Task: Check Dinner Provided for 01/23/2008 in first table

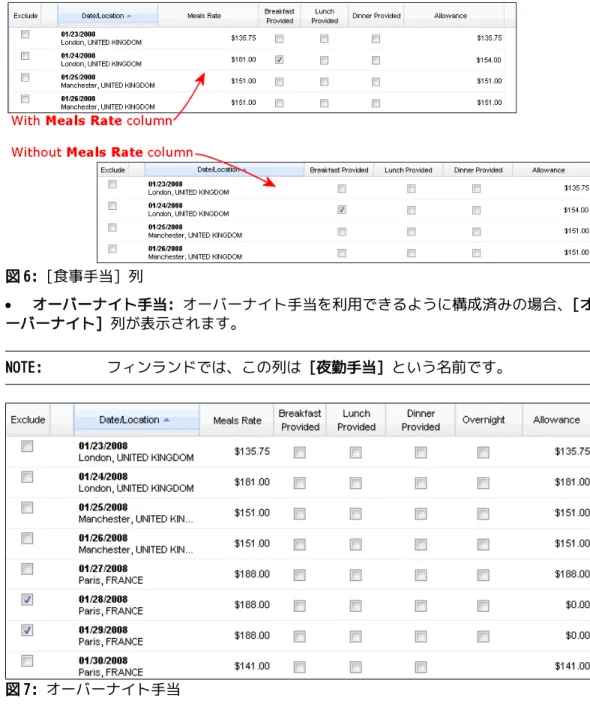Action: tap(376, 39)
